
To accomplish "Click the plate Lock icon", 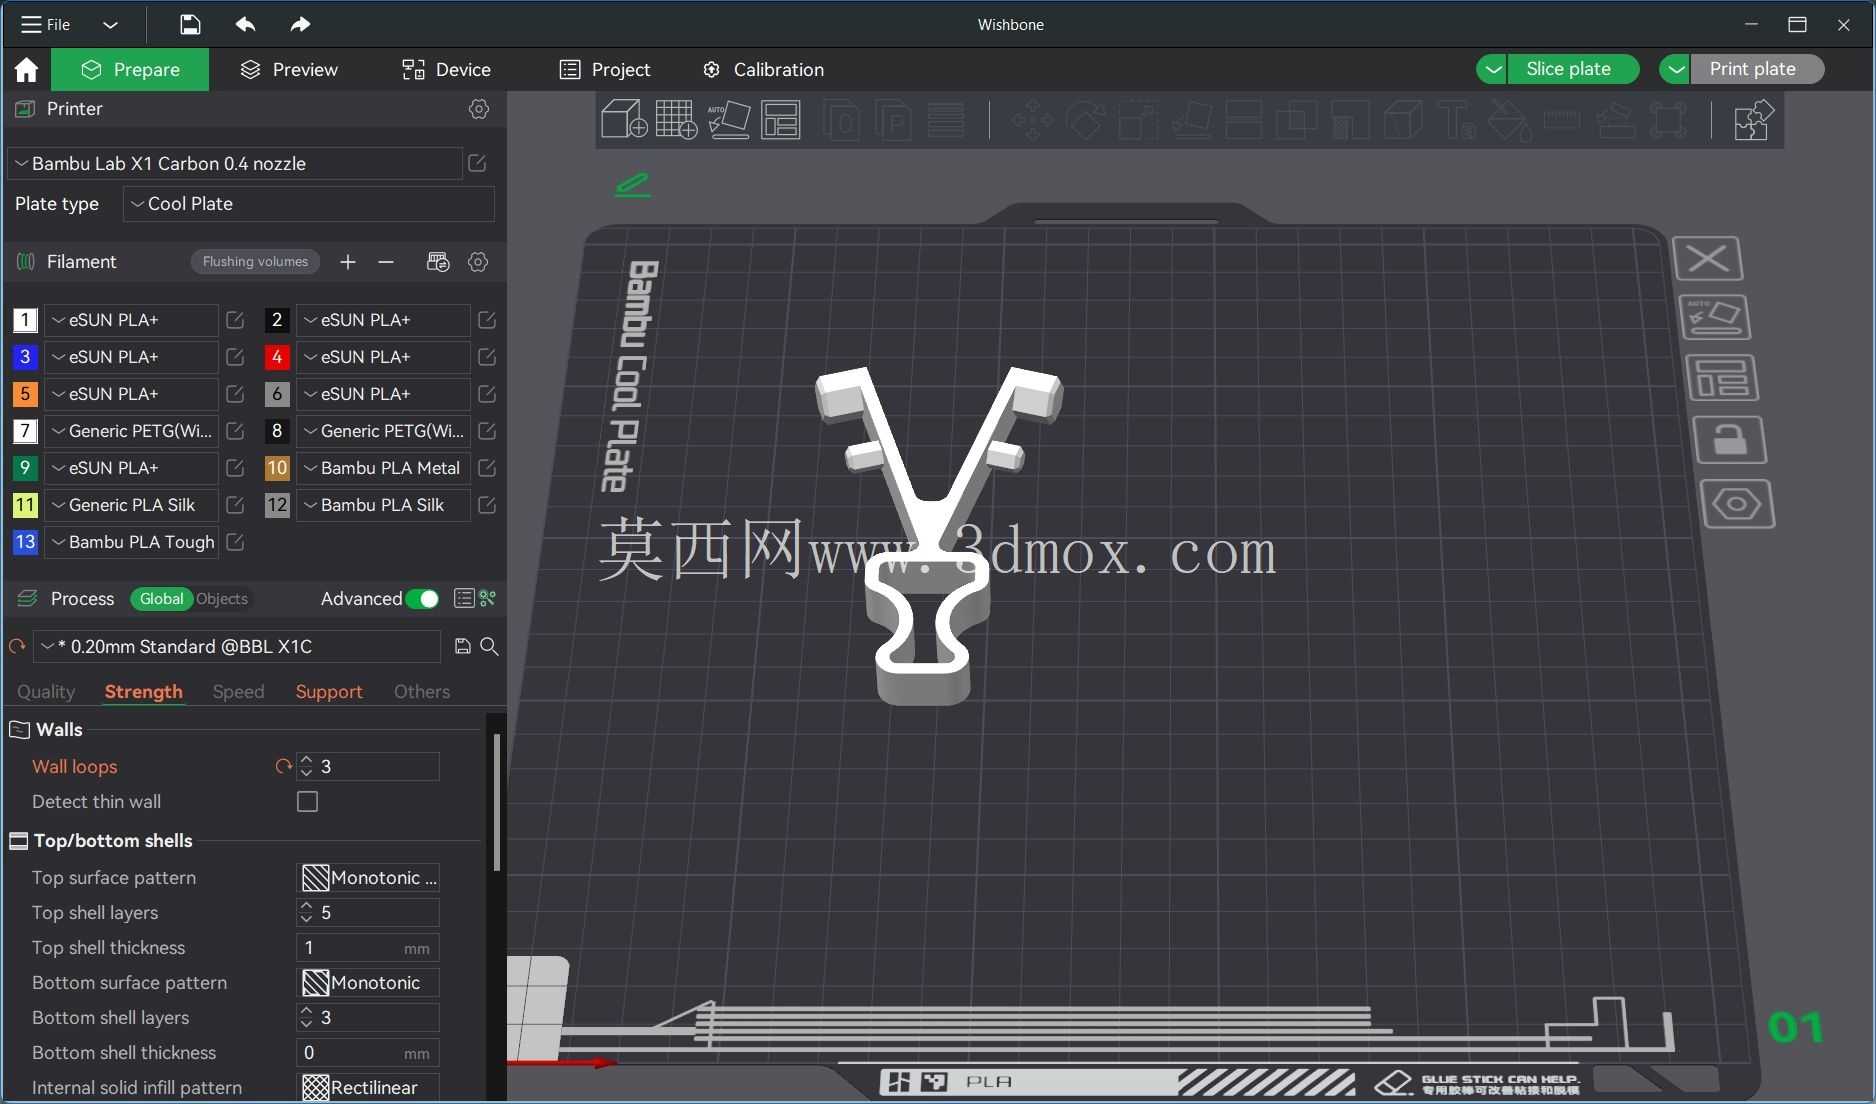I will coord(1729,440).
